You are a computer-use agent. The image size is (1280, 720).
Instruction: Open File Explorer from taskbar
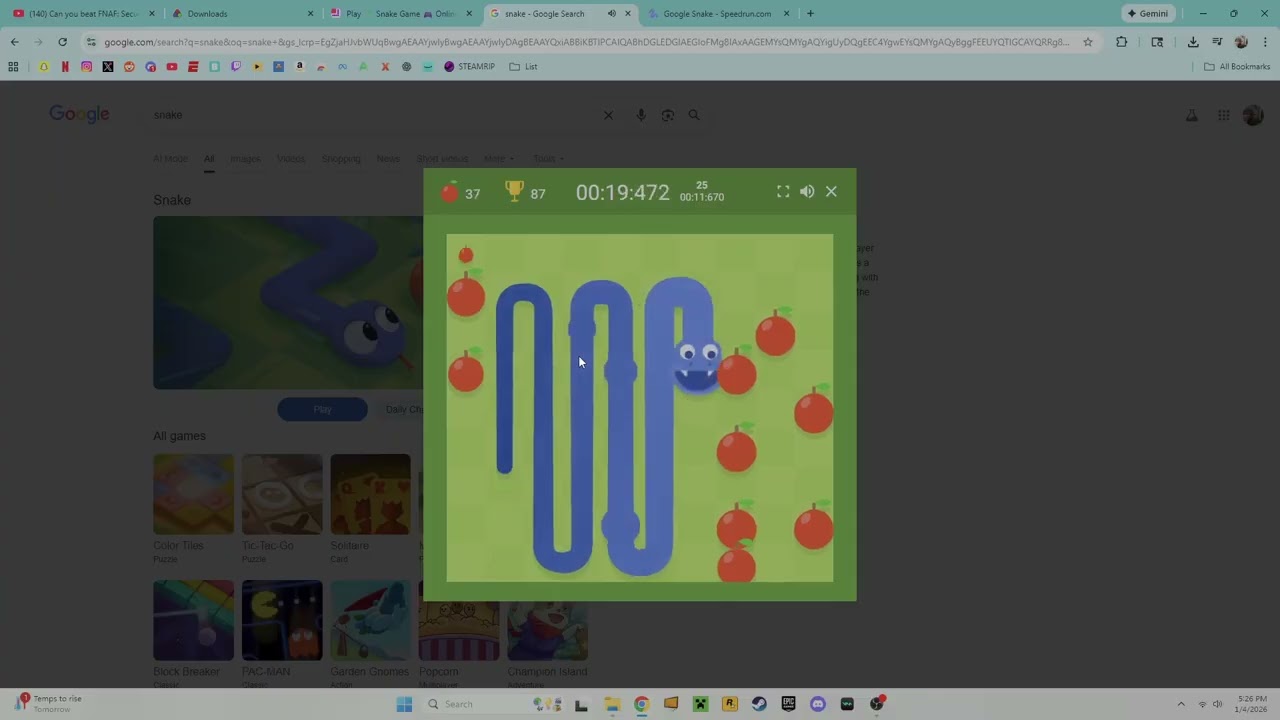pyautogui.click(x=612, y=704)
